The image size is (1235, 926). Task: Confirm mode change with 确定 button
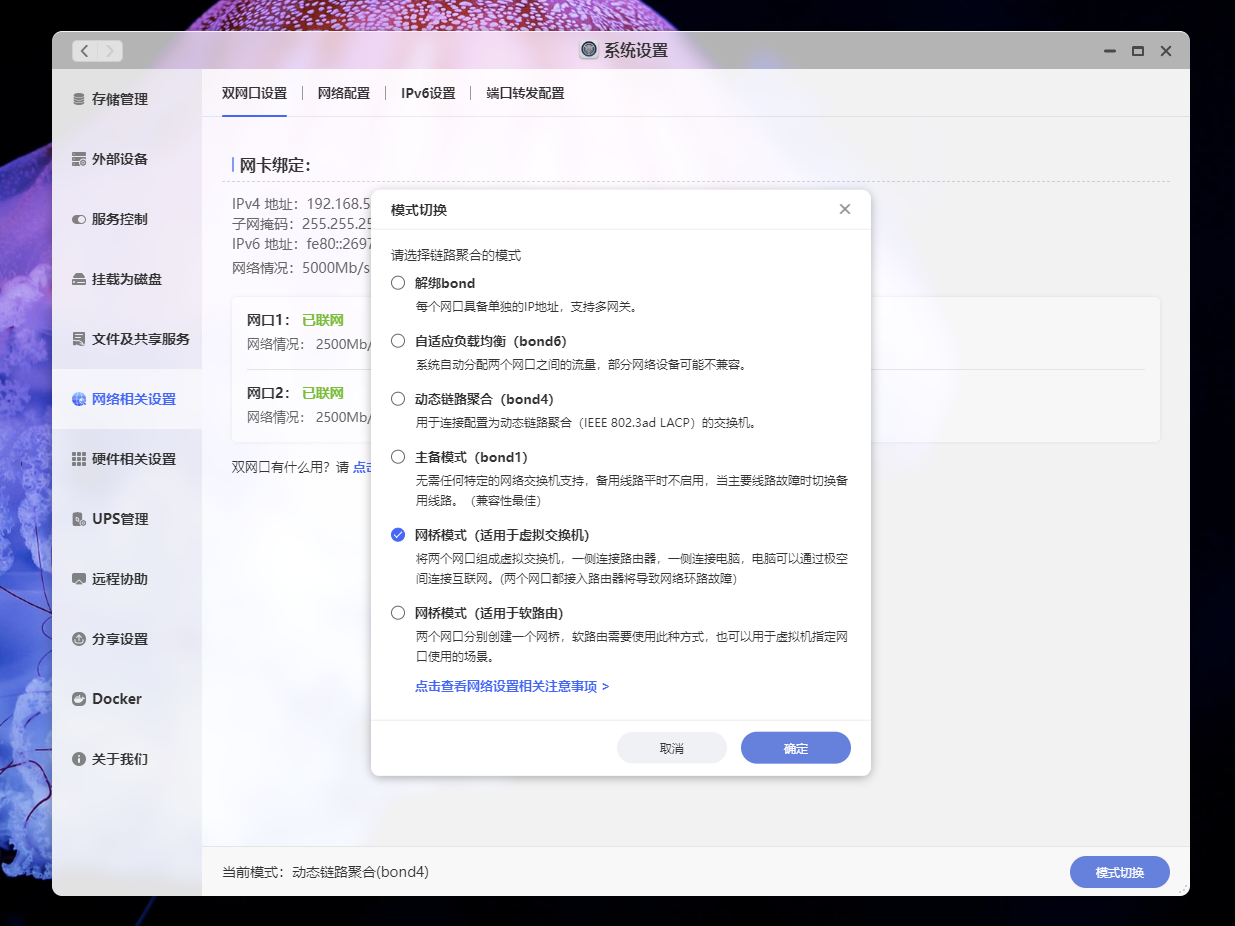click(795, 747)
